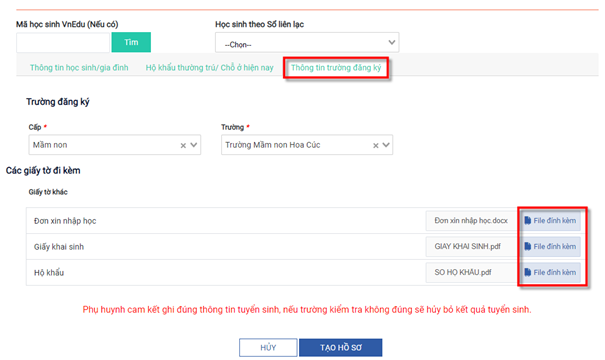Focus the Mã học sinh VnEdu input field
Screen dimensions: 605x360
point(63,42)
